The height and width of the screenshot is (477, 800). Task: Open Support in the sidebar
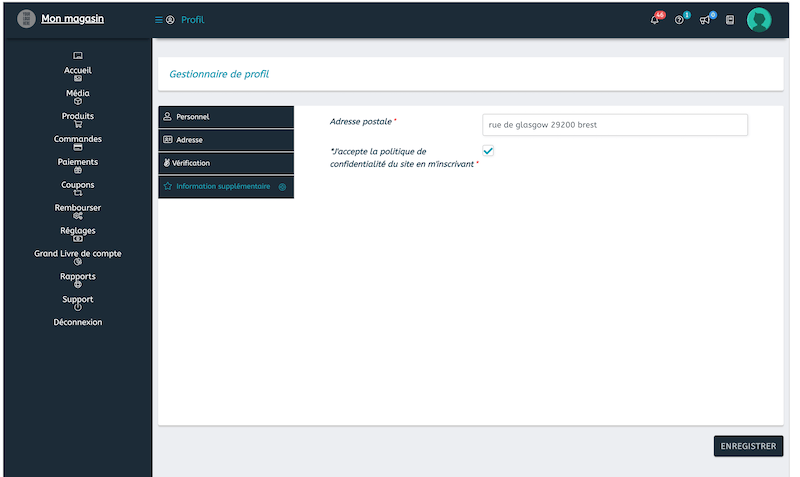click(78, 299)
